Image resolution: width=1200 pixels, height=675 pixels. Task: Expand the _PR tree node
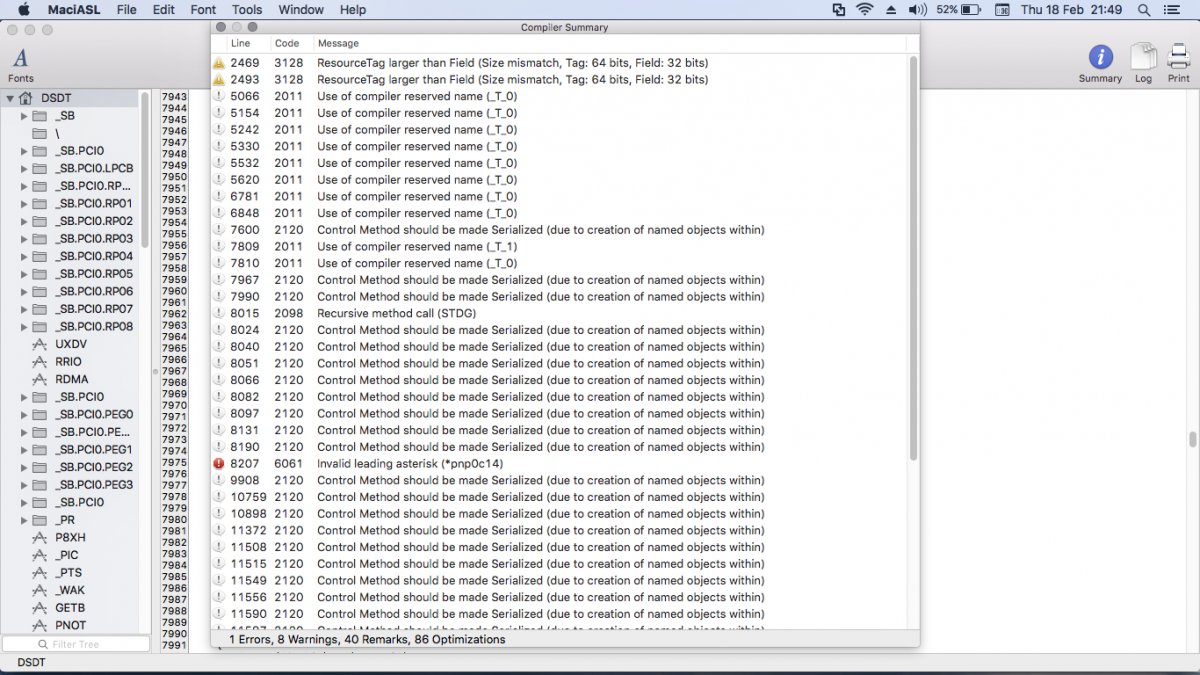tap(24, 520)
